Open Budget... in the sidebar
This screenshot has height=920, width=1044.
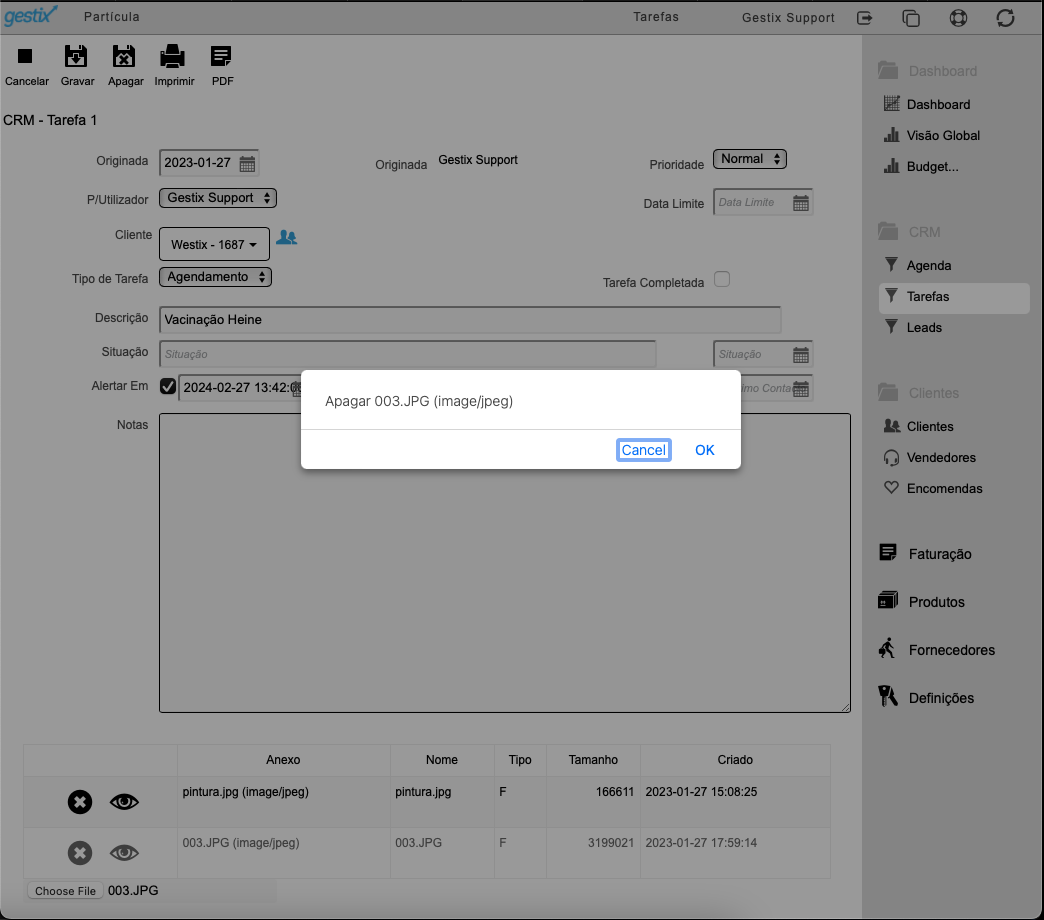click(932, 166)
